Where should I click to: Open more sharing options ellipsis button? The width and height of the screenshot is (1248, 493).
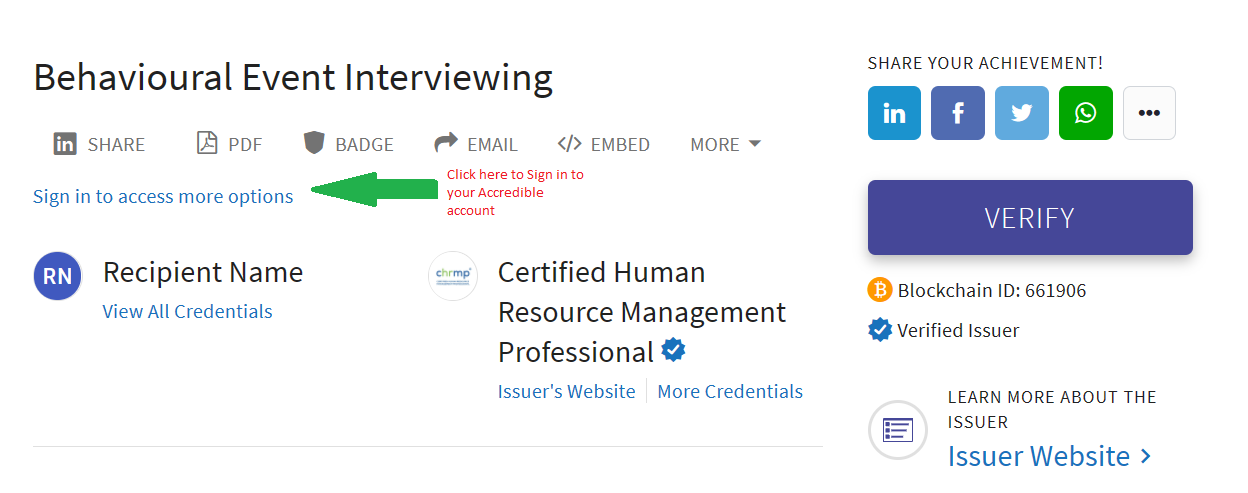click(x=1149, y=113)
